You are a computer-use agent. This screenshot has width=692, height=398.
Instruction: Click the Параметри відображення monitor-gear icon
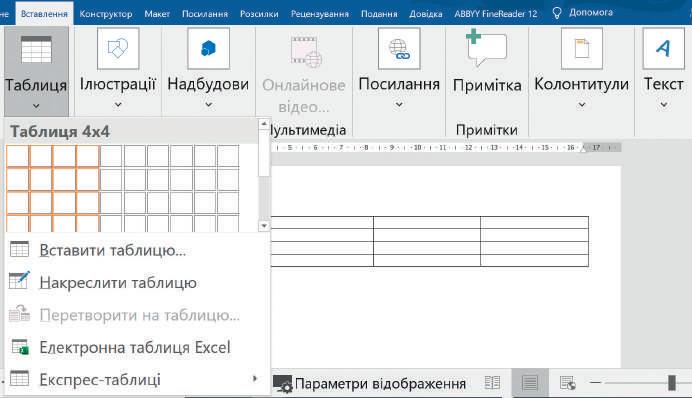click(282, 384)
